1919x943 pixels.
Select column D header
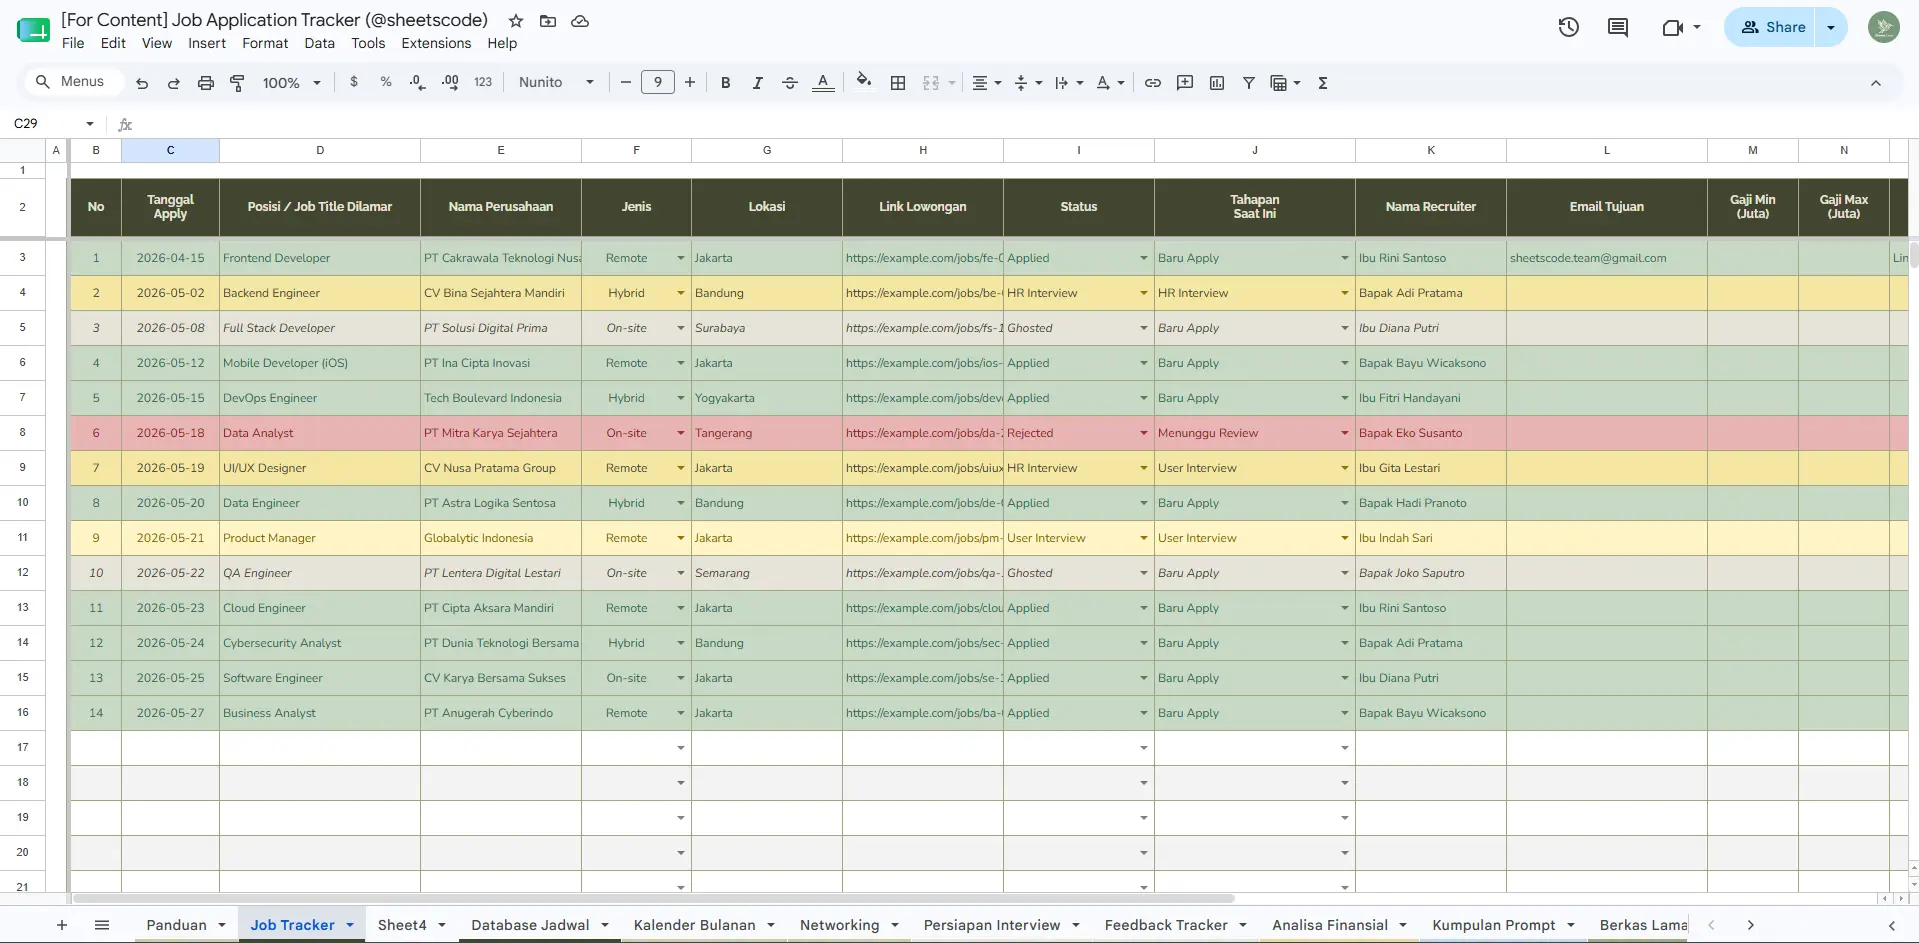tap(320, 150)
